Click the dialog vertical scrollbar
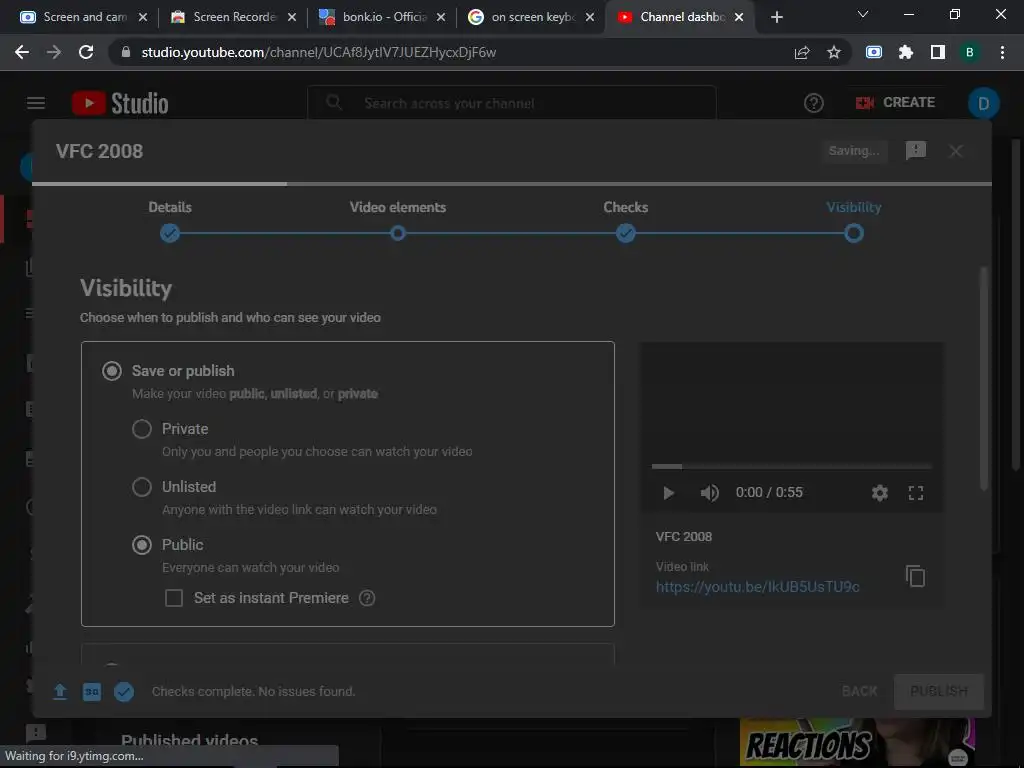Viewport: 1024px width, 768px height. [x=984, y=379]
